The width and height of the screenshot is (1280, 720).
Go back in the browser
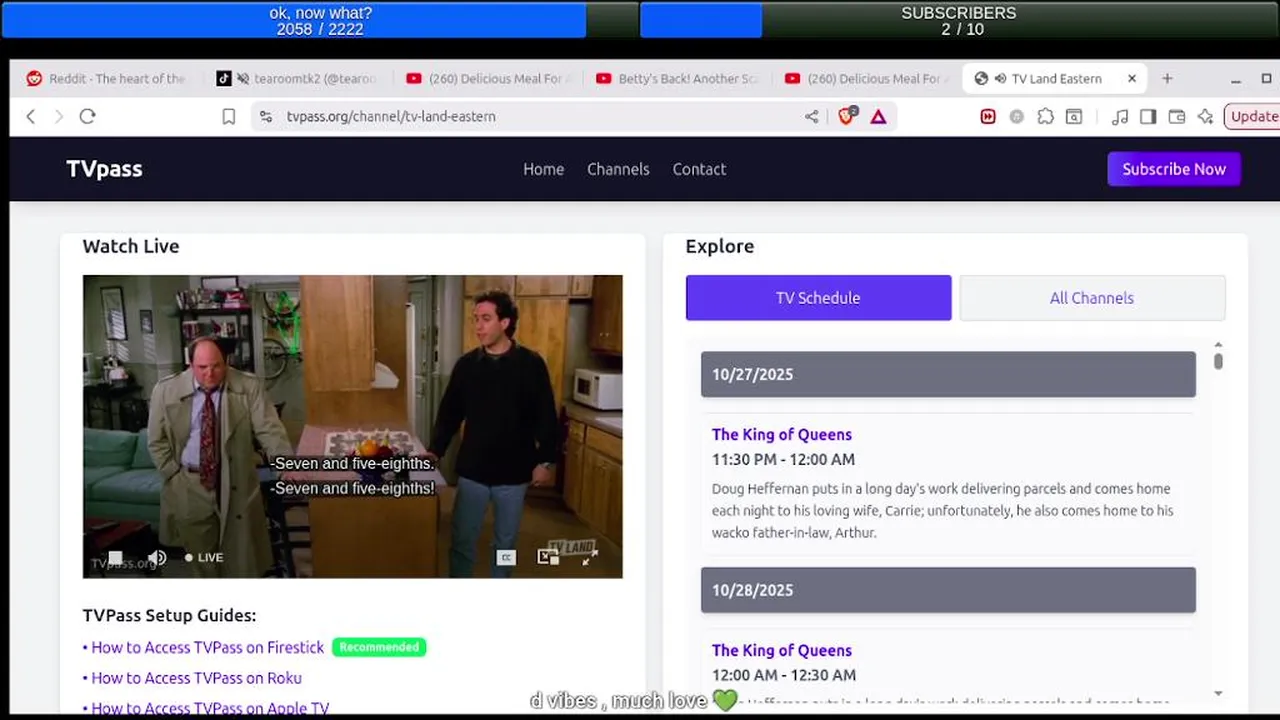click(31, 116)
